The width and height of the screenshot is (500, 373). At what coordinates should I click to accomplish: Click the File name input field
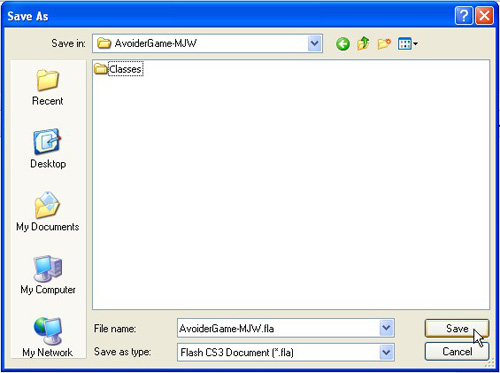[x=279, y=328]
